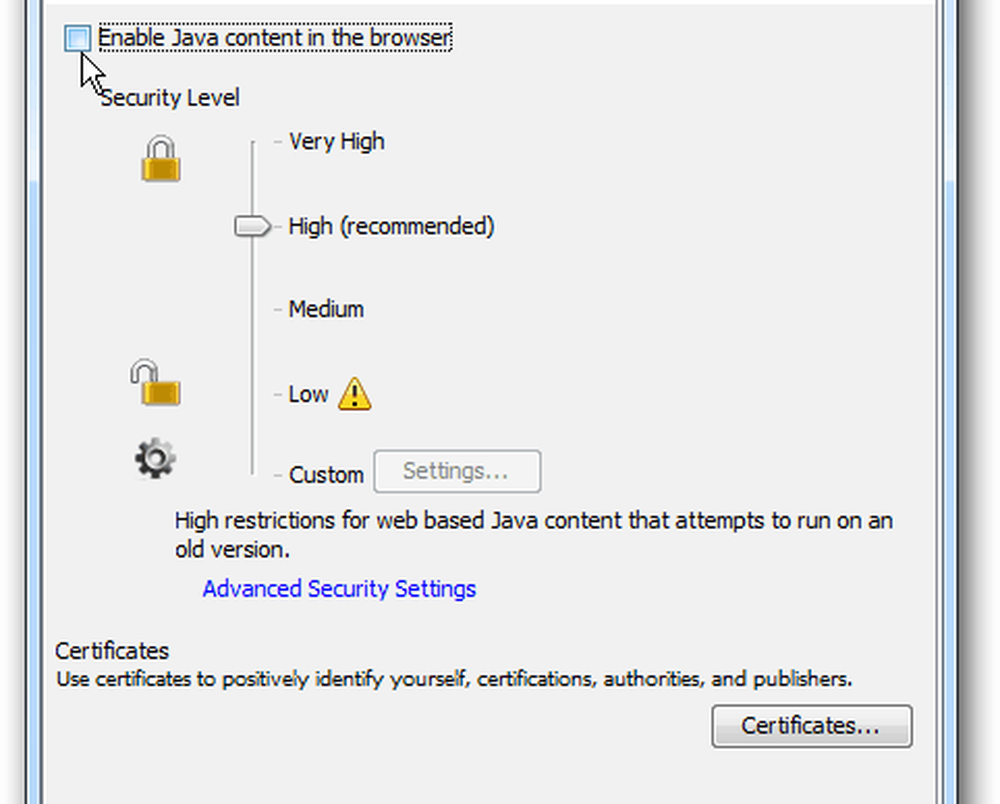Toggle the Enable Java content checkbox
The height and width of the screenshot is (804, 1000).
point(77,39)
